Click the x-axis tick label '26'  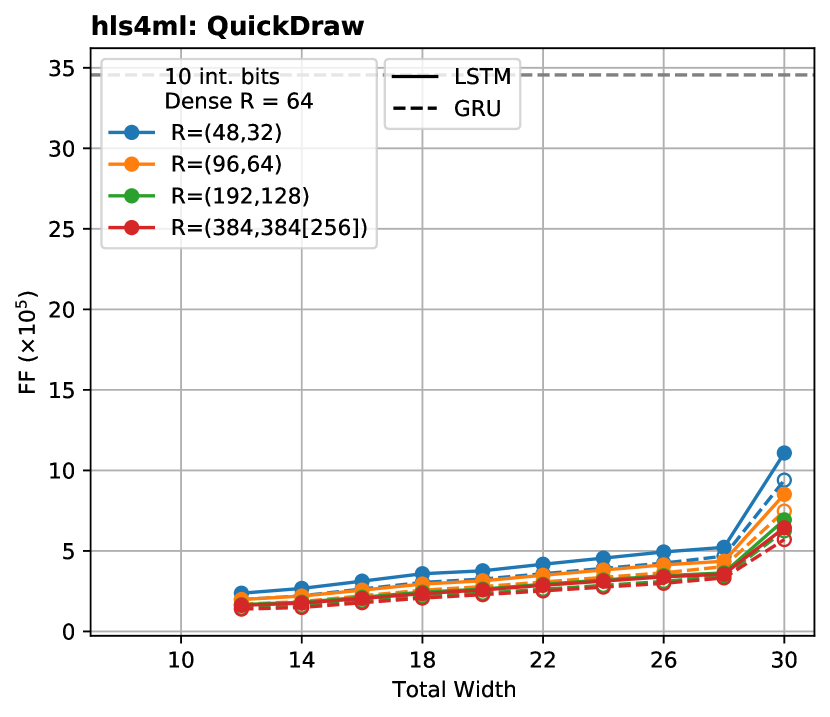(x=664, y=660)
